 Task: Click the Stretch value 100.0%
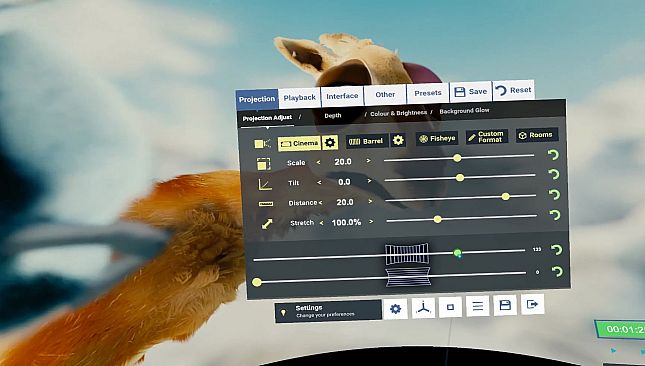pos(346,222)
